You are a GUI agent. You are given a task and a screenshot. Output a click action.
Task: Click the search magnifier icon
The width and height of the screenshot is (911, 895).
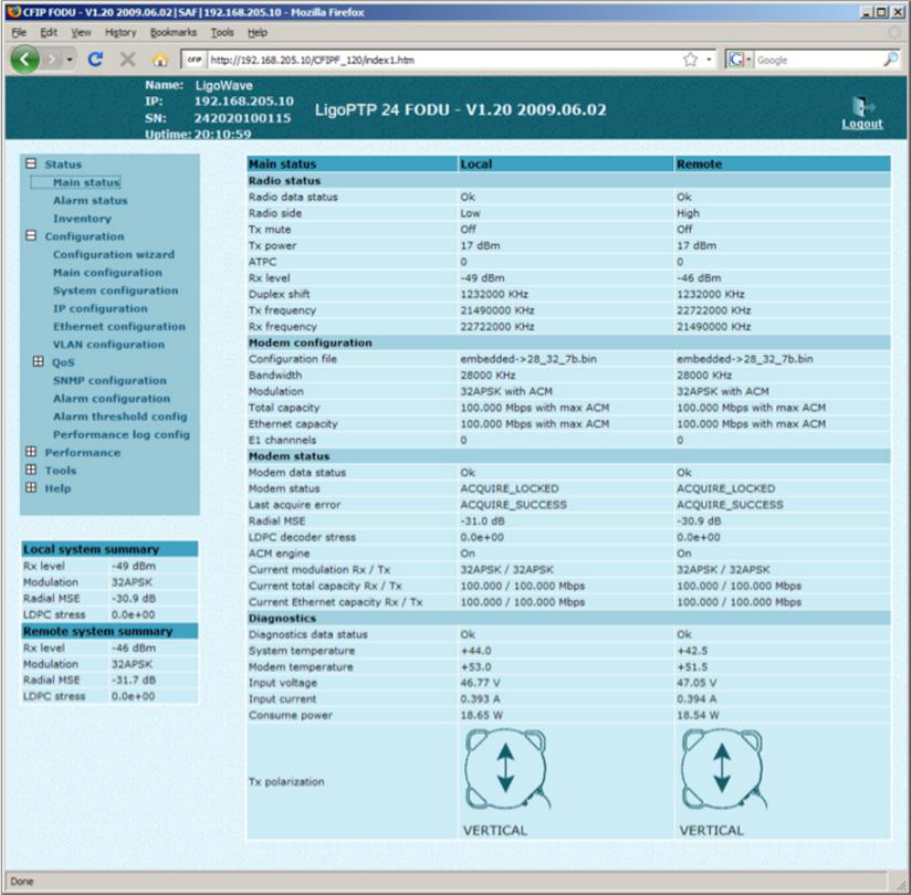[x=891, y=59]
